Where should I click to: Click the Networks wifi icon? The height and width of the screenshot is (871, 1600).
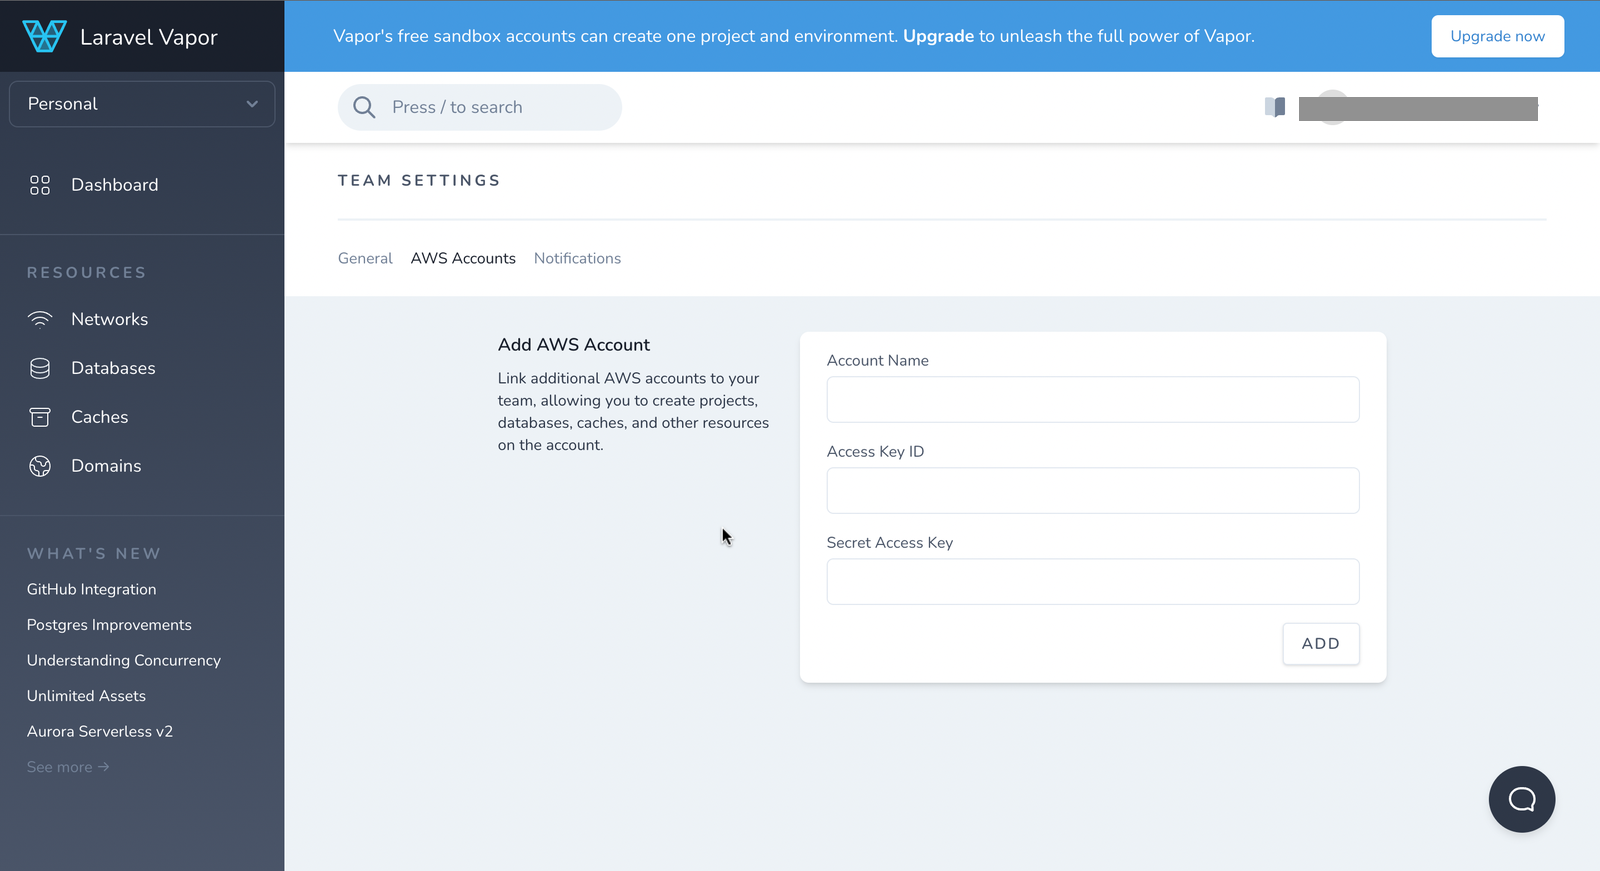pyautogui.click(x=40, y=319)
